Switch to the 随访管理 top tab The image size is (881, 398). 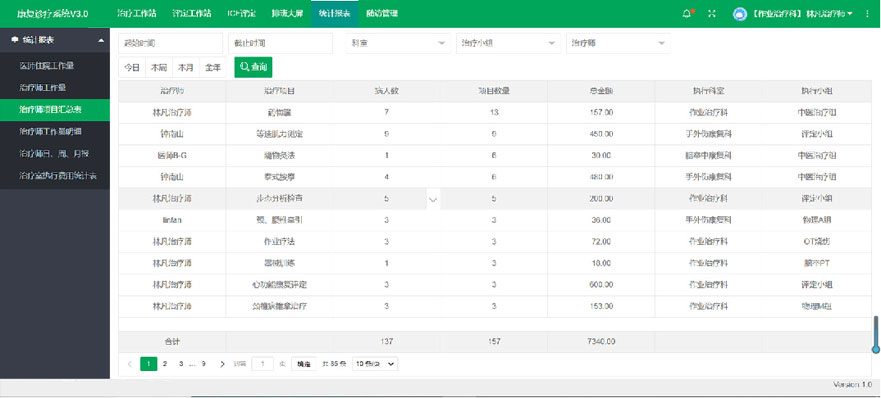pos(382,13)
